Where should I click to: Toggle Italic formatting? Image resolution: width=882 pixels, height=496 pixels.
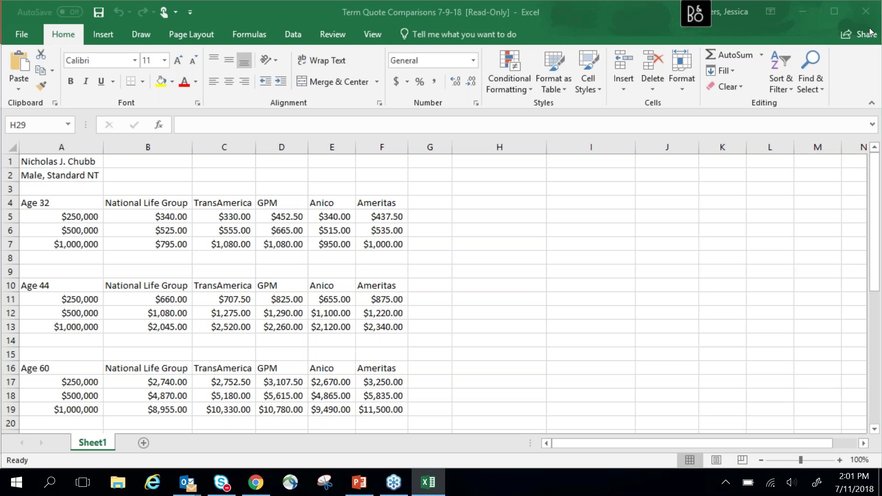tap(86, 82)
